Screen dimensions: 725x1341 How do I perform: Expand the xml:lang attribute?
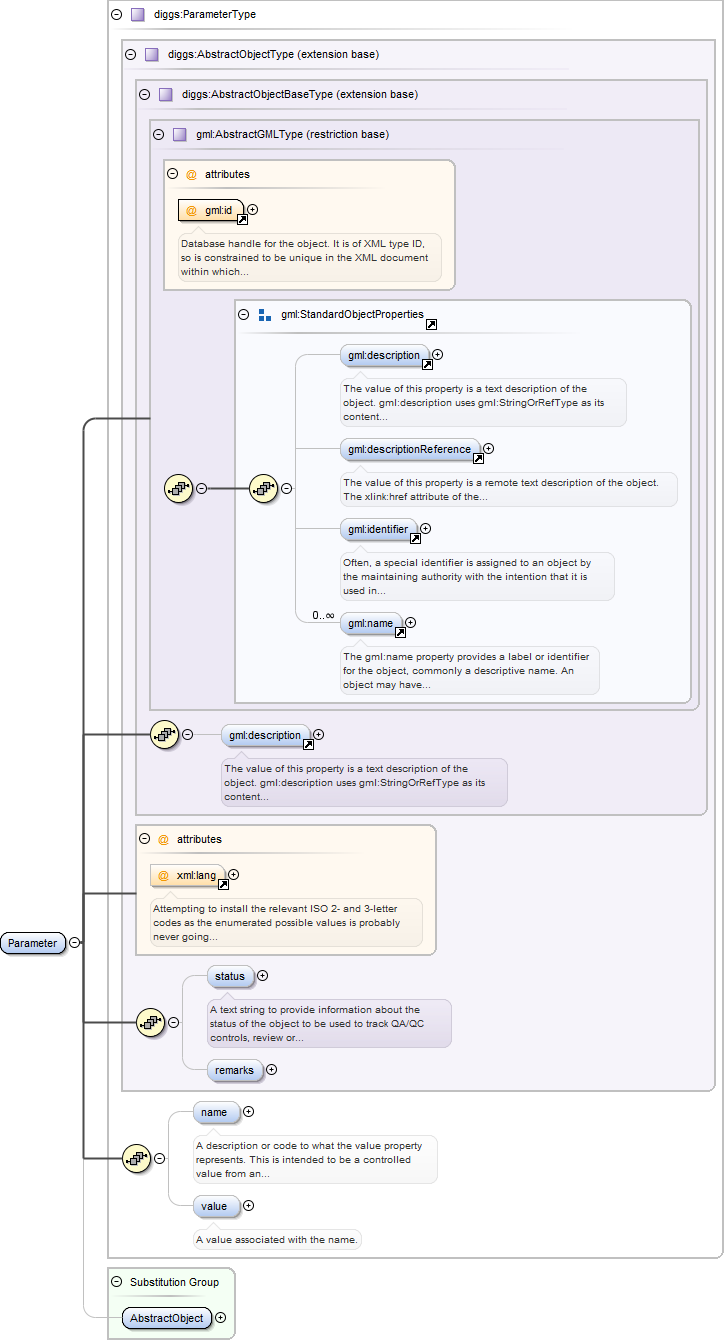tap(234, 875)
